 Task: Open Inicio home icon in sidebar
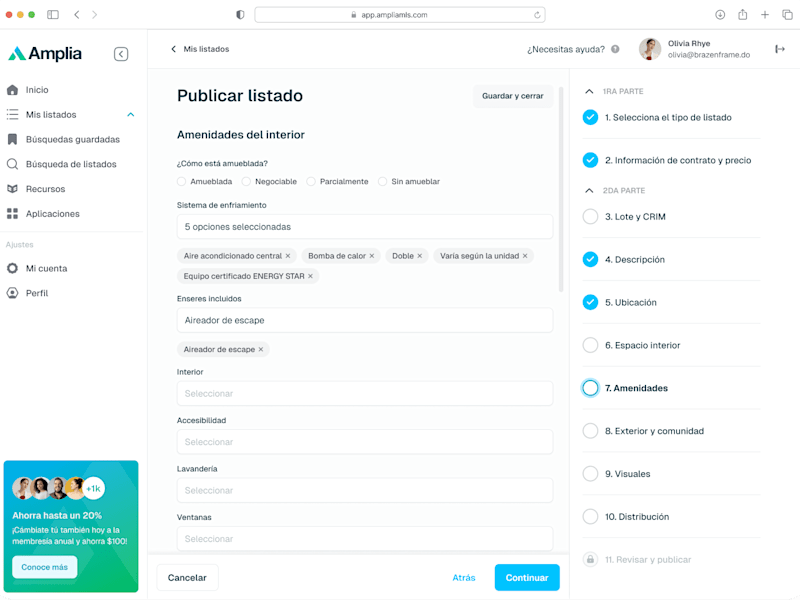[12, 90]
